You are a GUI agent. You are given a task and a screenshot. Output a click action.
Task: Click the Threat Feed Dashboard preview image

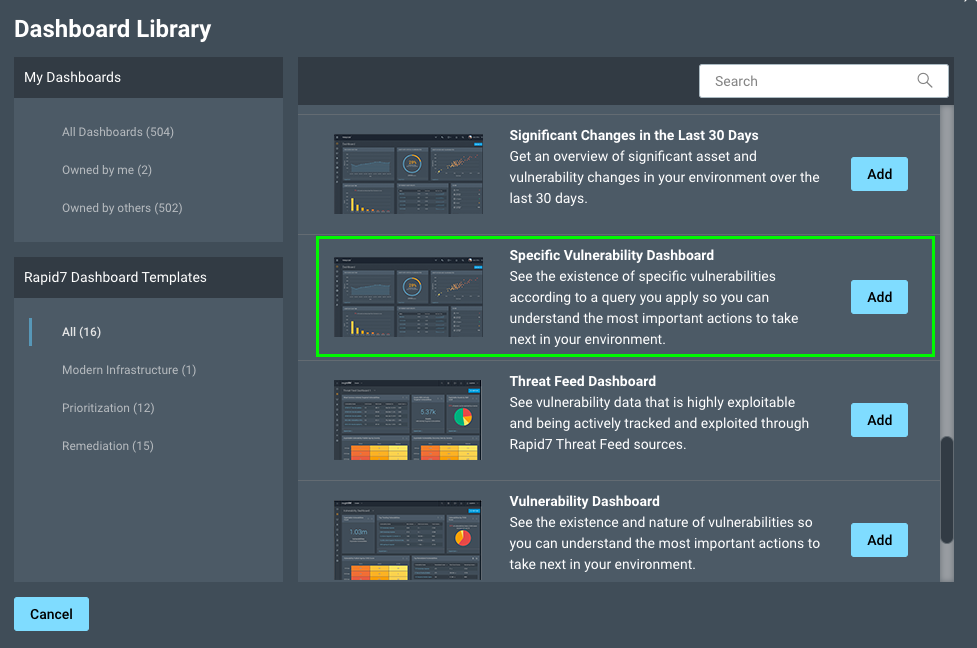(408, 420)
